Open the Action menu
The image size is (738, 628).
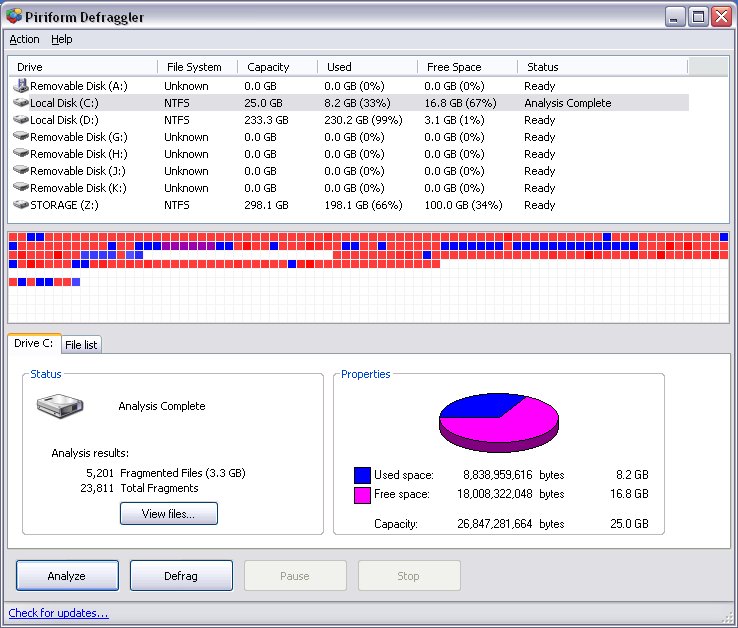click(24, 40)
